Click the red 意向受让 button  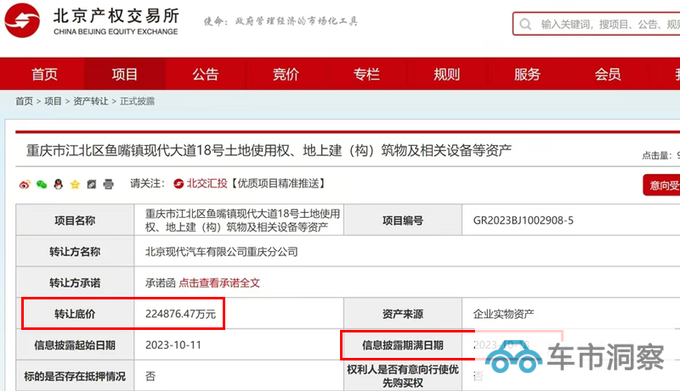click(661, 185)
